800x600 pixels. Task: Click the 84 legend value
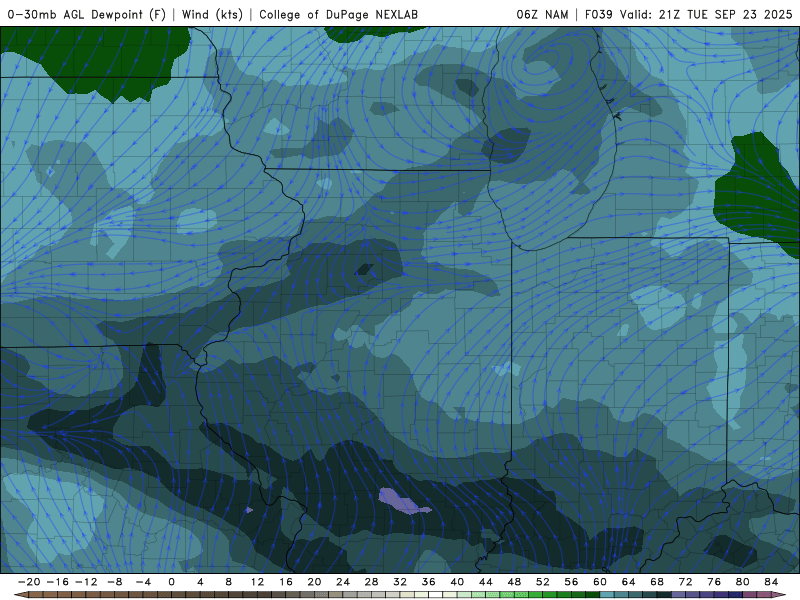coord(771,582)
